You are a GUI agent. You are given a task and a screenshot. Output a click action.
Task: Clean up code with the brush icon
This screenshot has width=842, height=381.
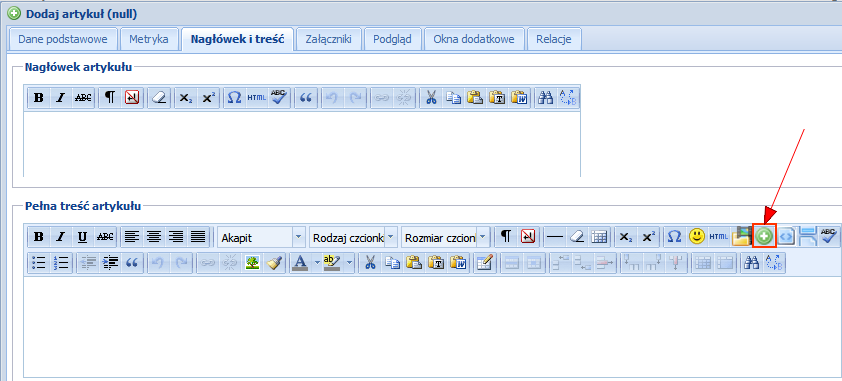(274, 262)
